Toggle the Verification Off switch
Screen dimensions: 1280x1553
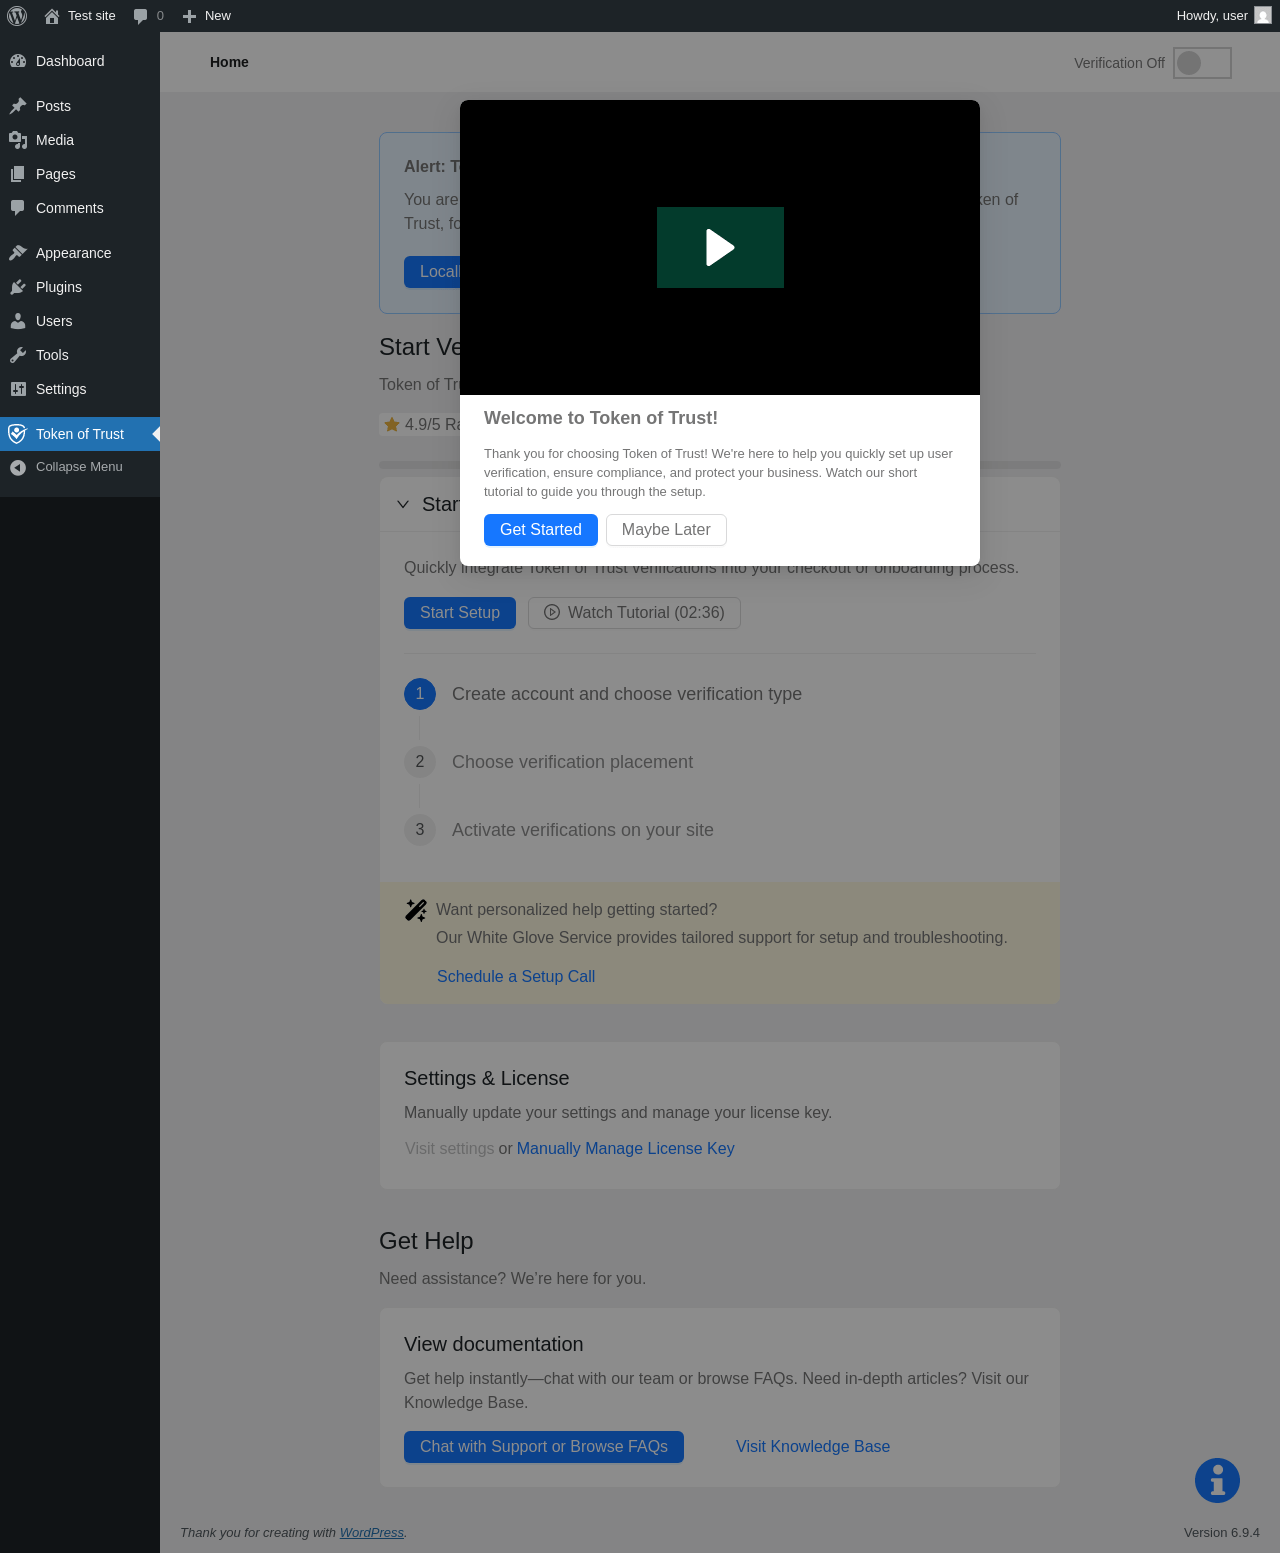pos(1202,63)
